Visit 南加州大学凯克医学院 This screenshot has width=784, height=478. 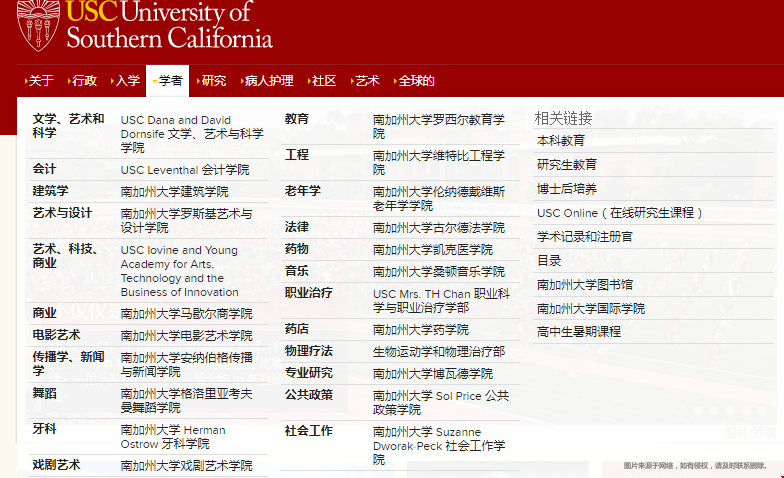pyautogui.click(x=433, y=250)
